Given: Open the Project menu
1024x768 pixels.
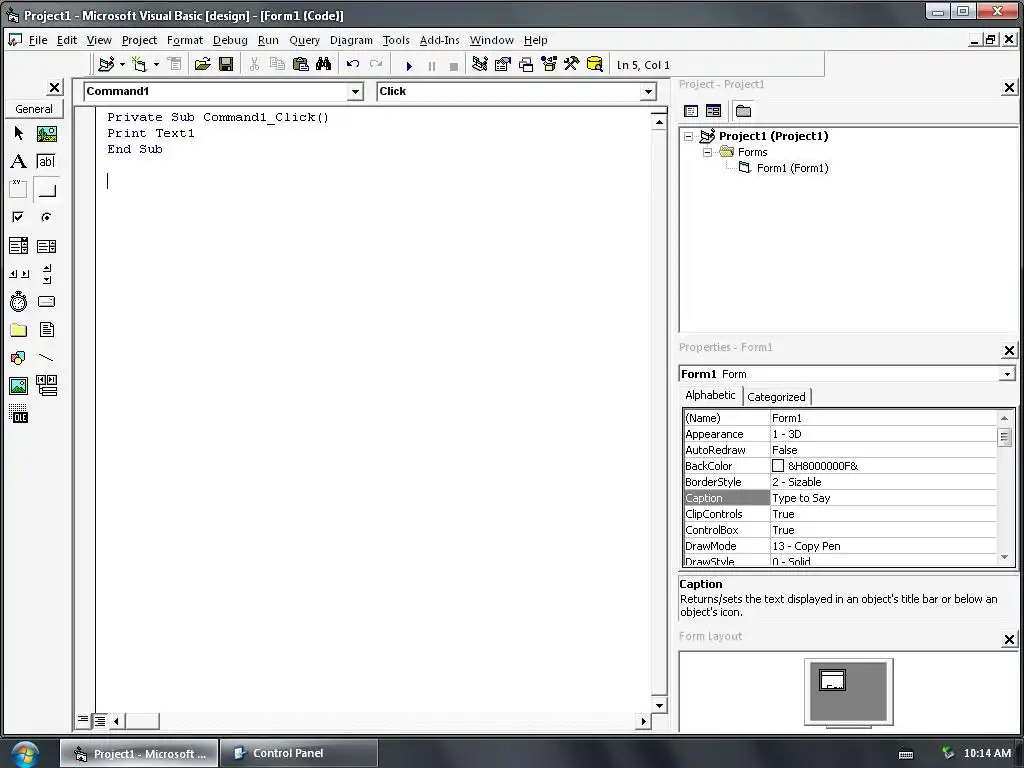Looking at the screenshot, I should (139, 40).
